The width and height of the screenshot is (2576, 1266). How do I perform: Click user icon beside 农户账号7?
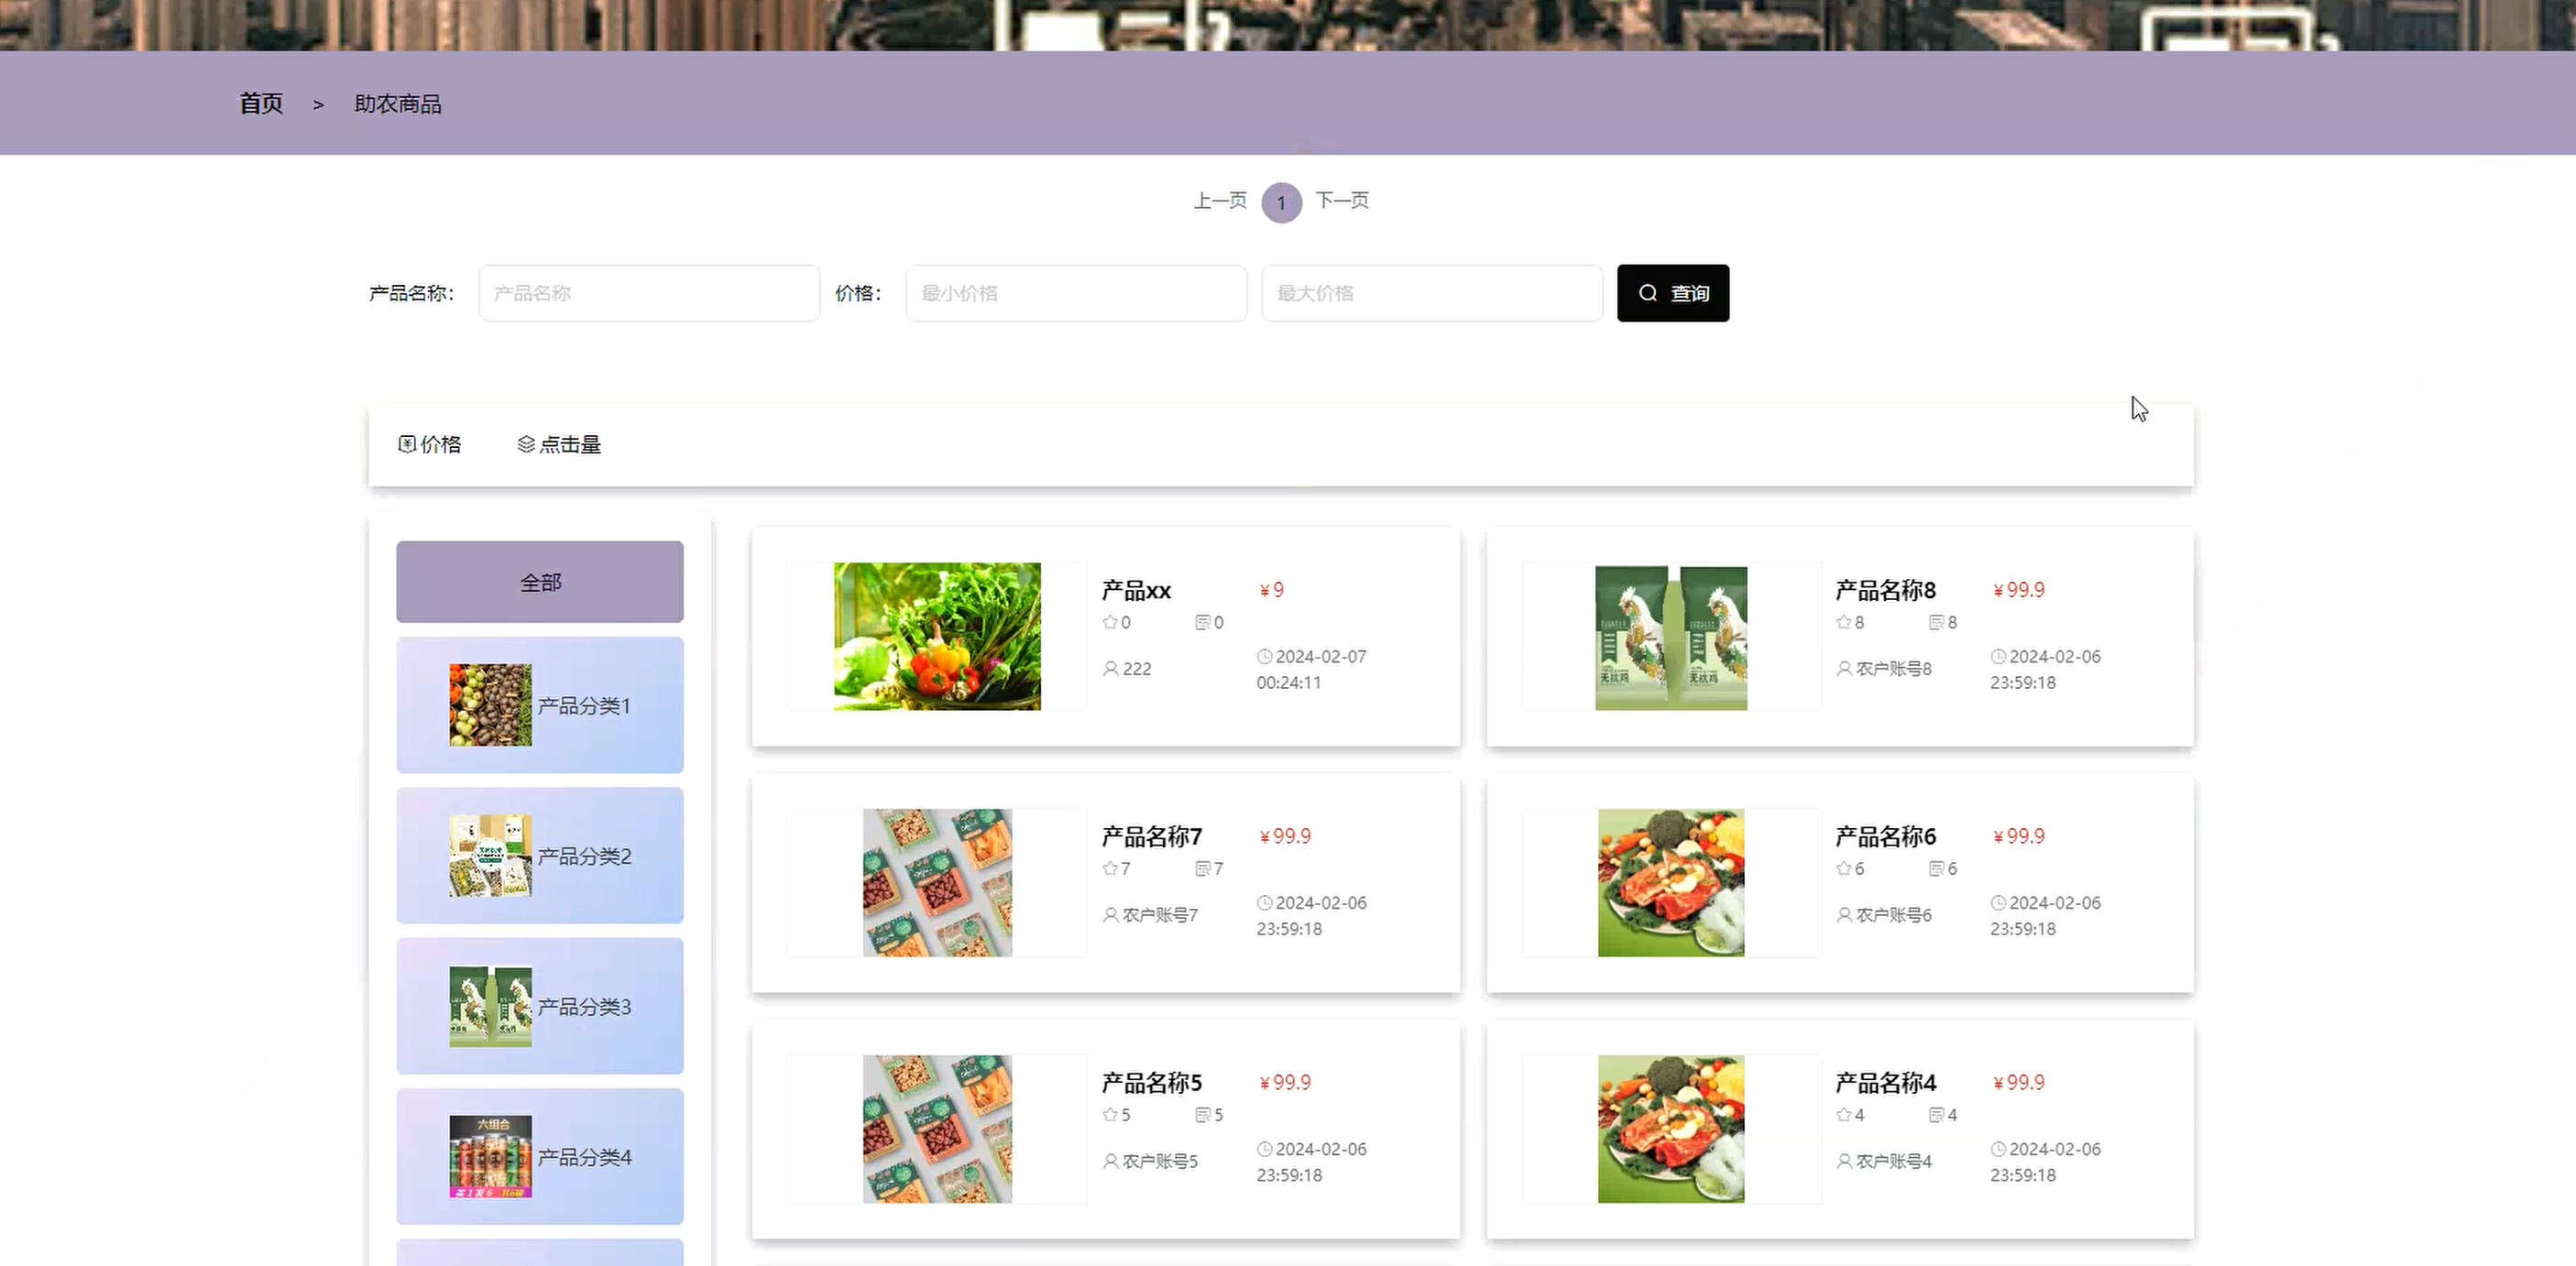1110,914
